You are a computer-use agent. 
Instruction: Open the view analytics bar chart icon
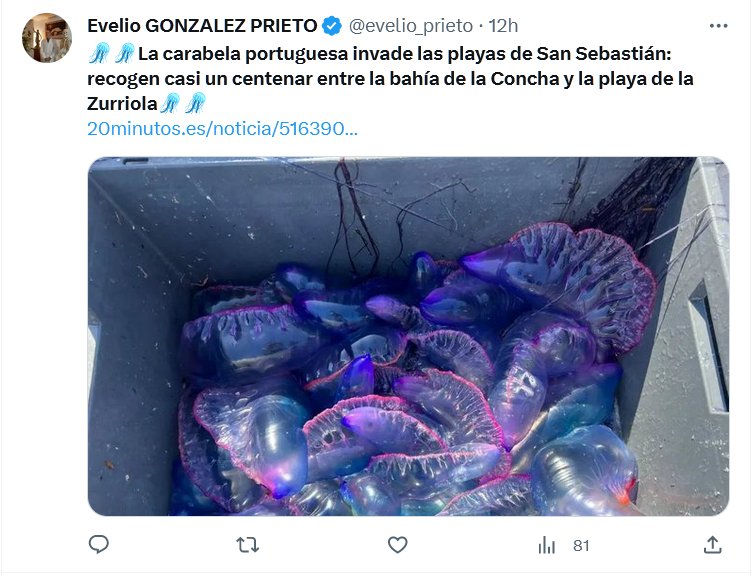pos(547,546)
